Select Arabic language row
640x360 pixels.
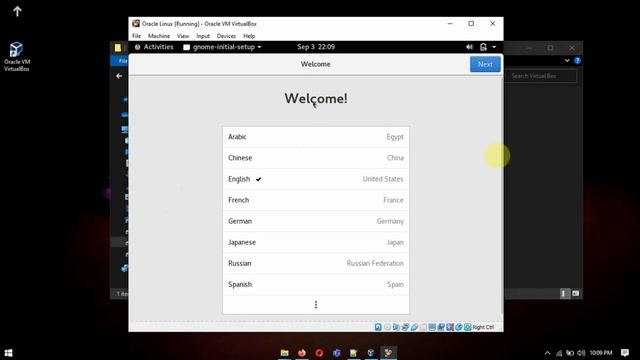tap(316, 137)
